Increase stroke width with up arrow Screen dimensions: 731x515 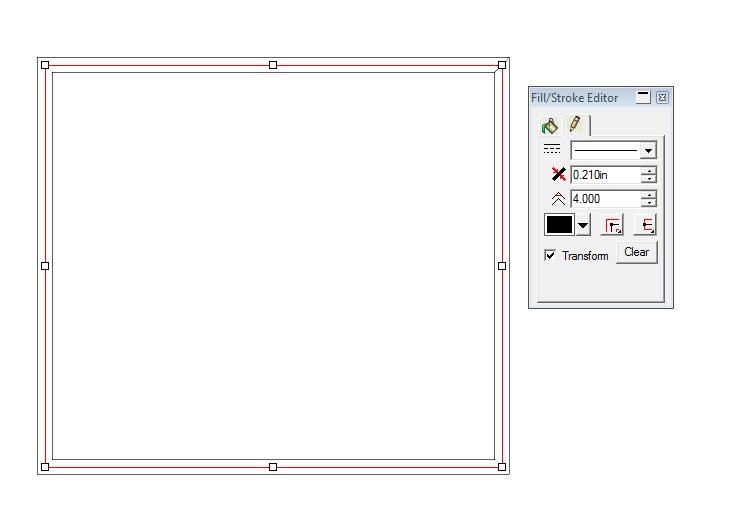(648, 171)
